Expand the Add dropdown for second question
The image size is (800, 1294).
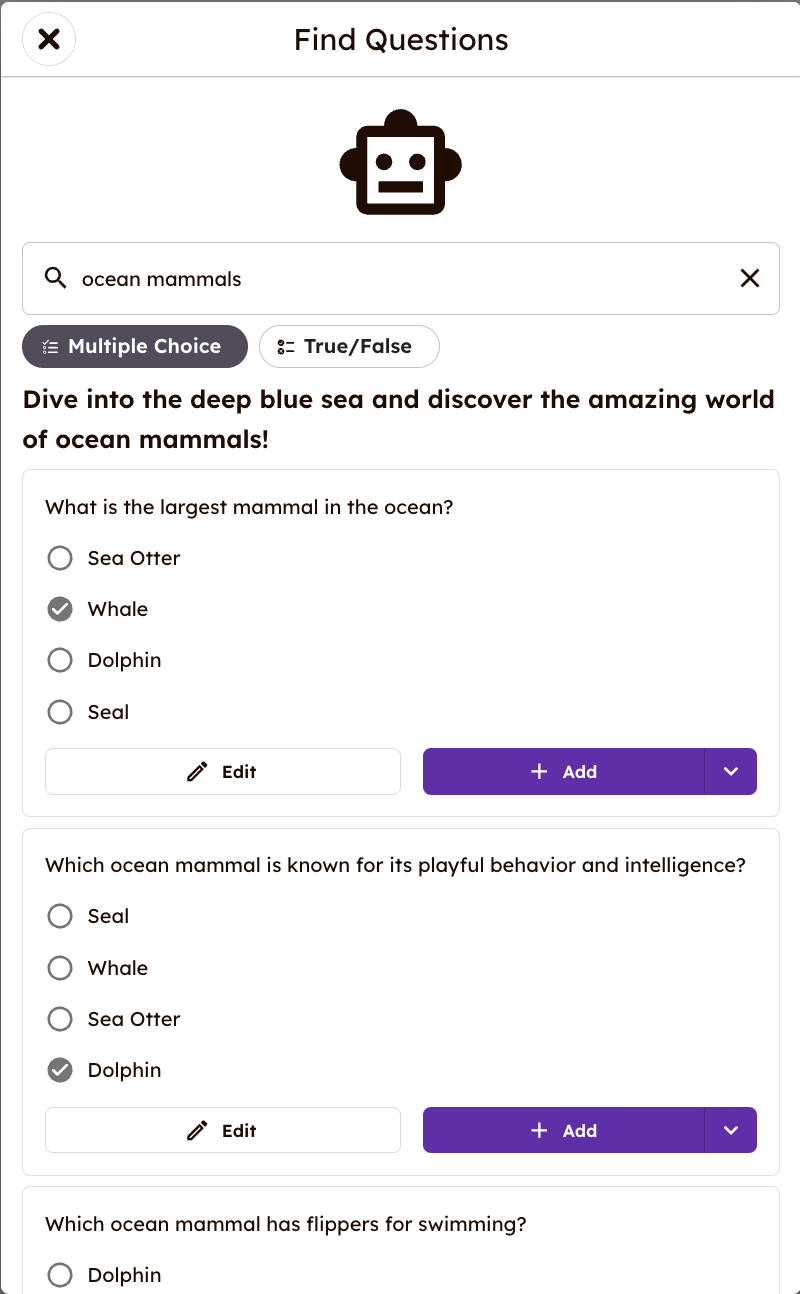tap(731, 1130)
